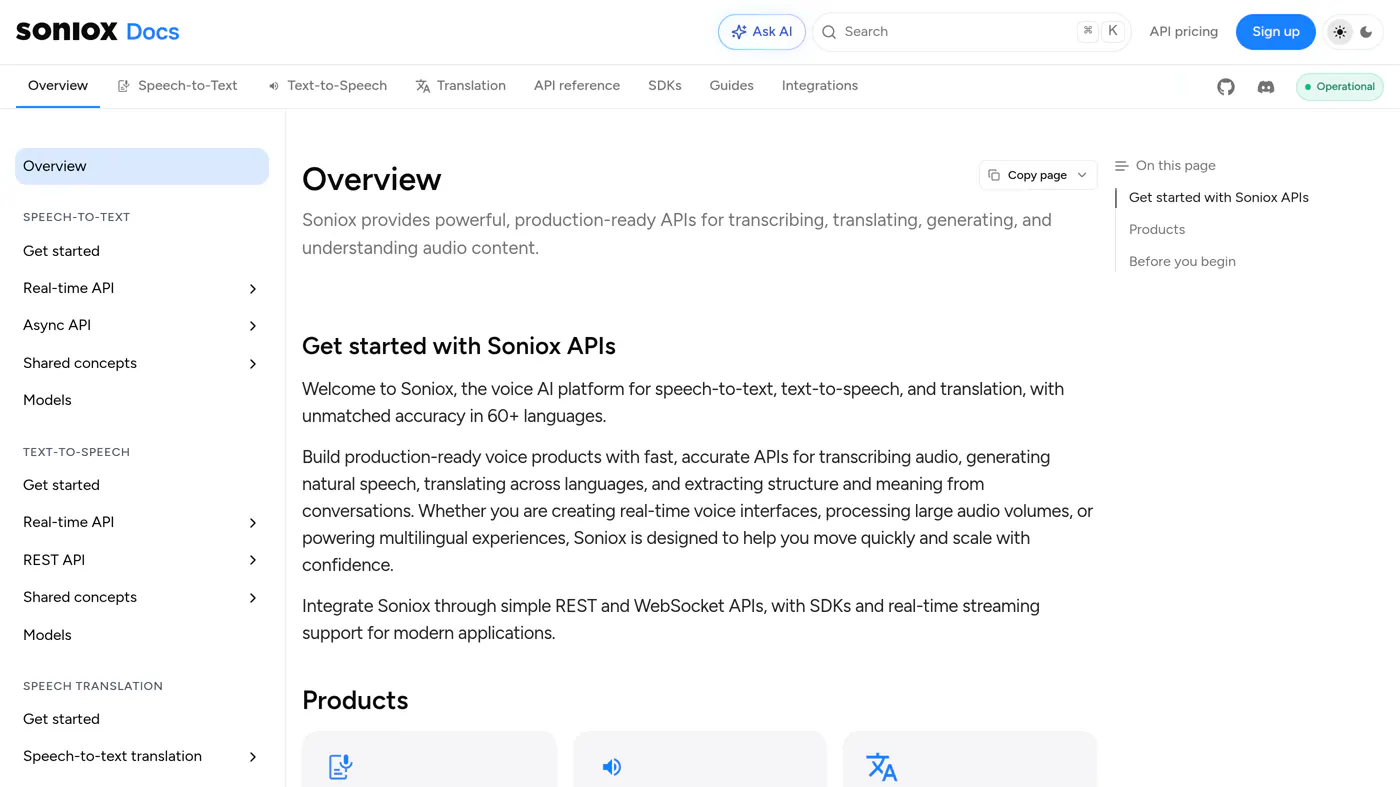Open Get started under Text-to-Speech section
Screen dimensions: 1400x787
click(x=142, y=485)
